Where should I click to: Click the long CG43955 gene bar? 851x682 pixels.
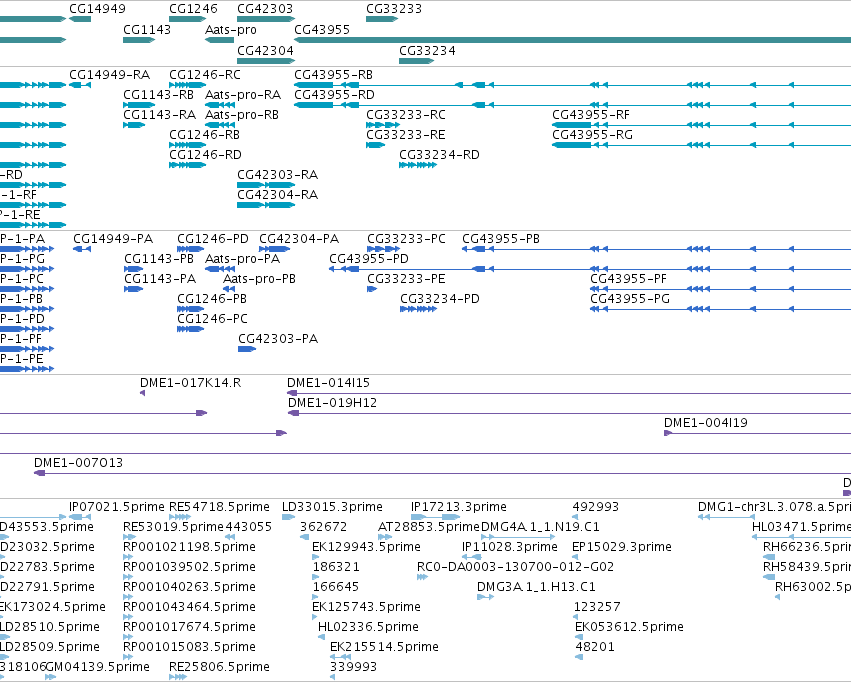[x=573, y=40]
